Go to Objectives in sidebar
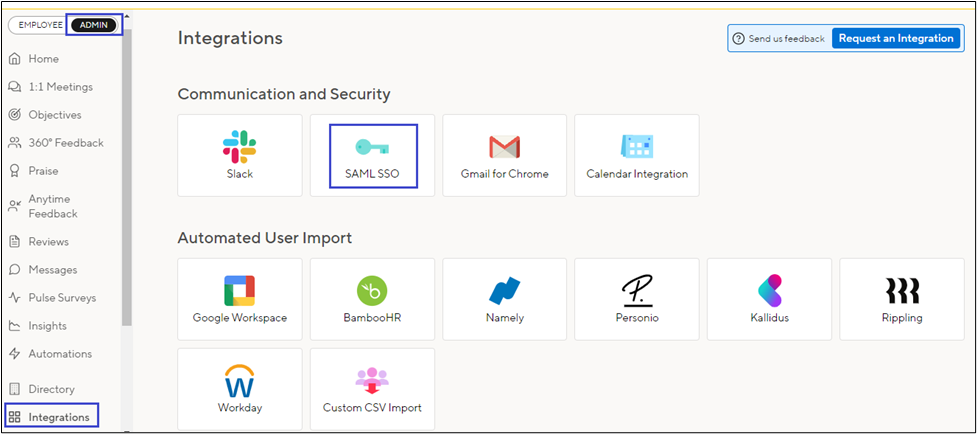This screenshot has height=434, width=977. click(54, 115)
